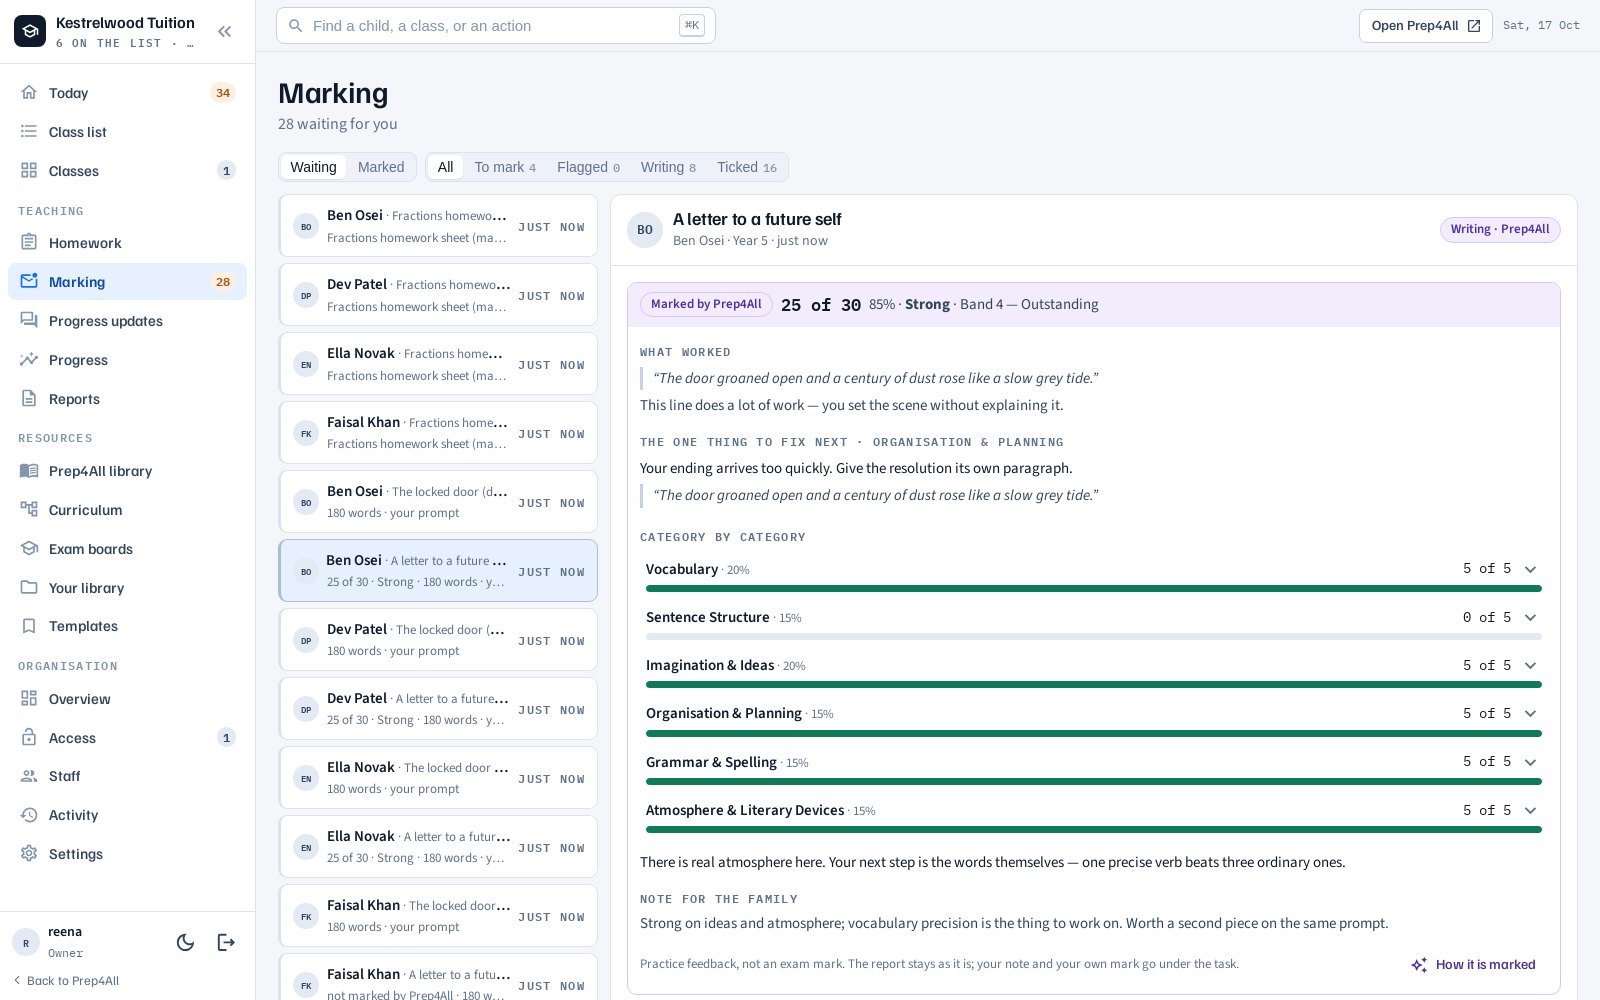Open Settings from the sidebar
The height and width of the screenshot is (1000, 1600).
pos(127,854)
